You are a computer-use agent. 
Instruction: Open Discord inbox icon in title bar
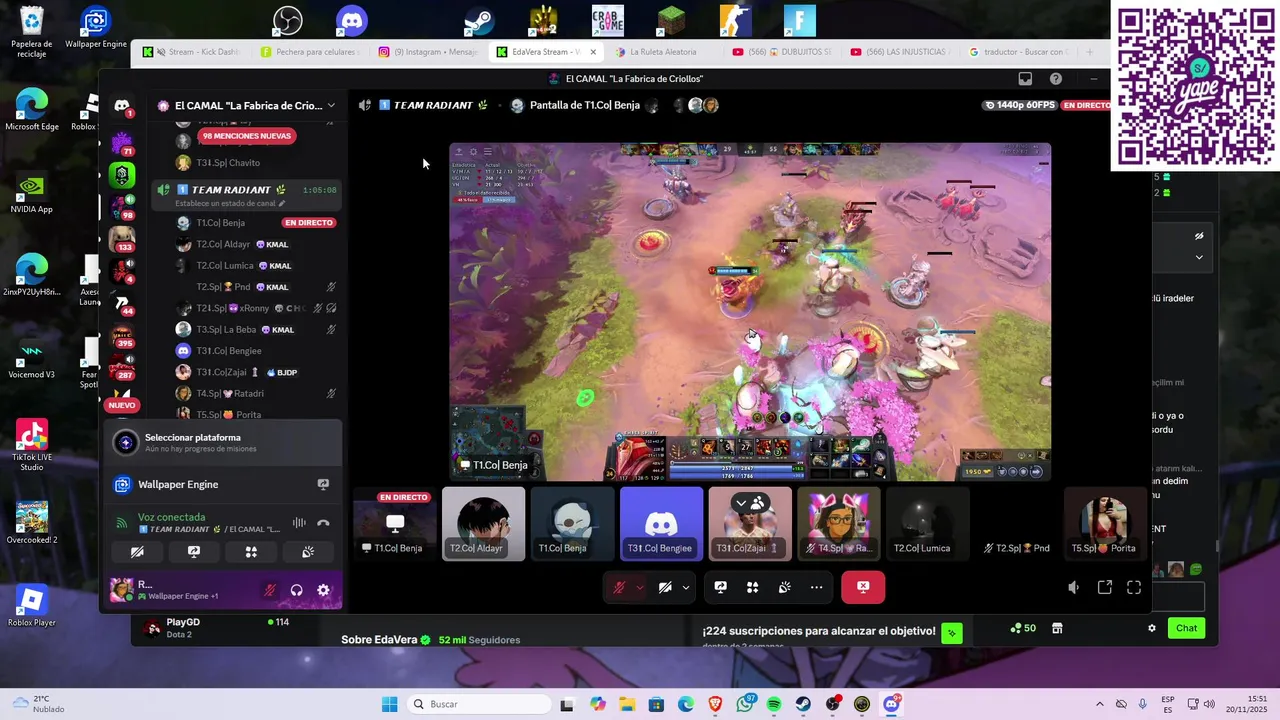tap(1025, 79)
